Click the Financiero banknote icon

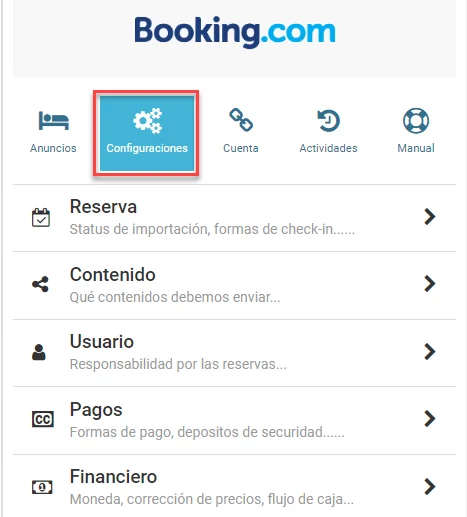[x=42, y=487]
